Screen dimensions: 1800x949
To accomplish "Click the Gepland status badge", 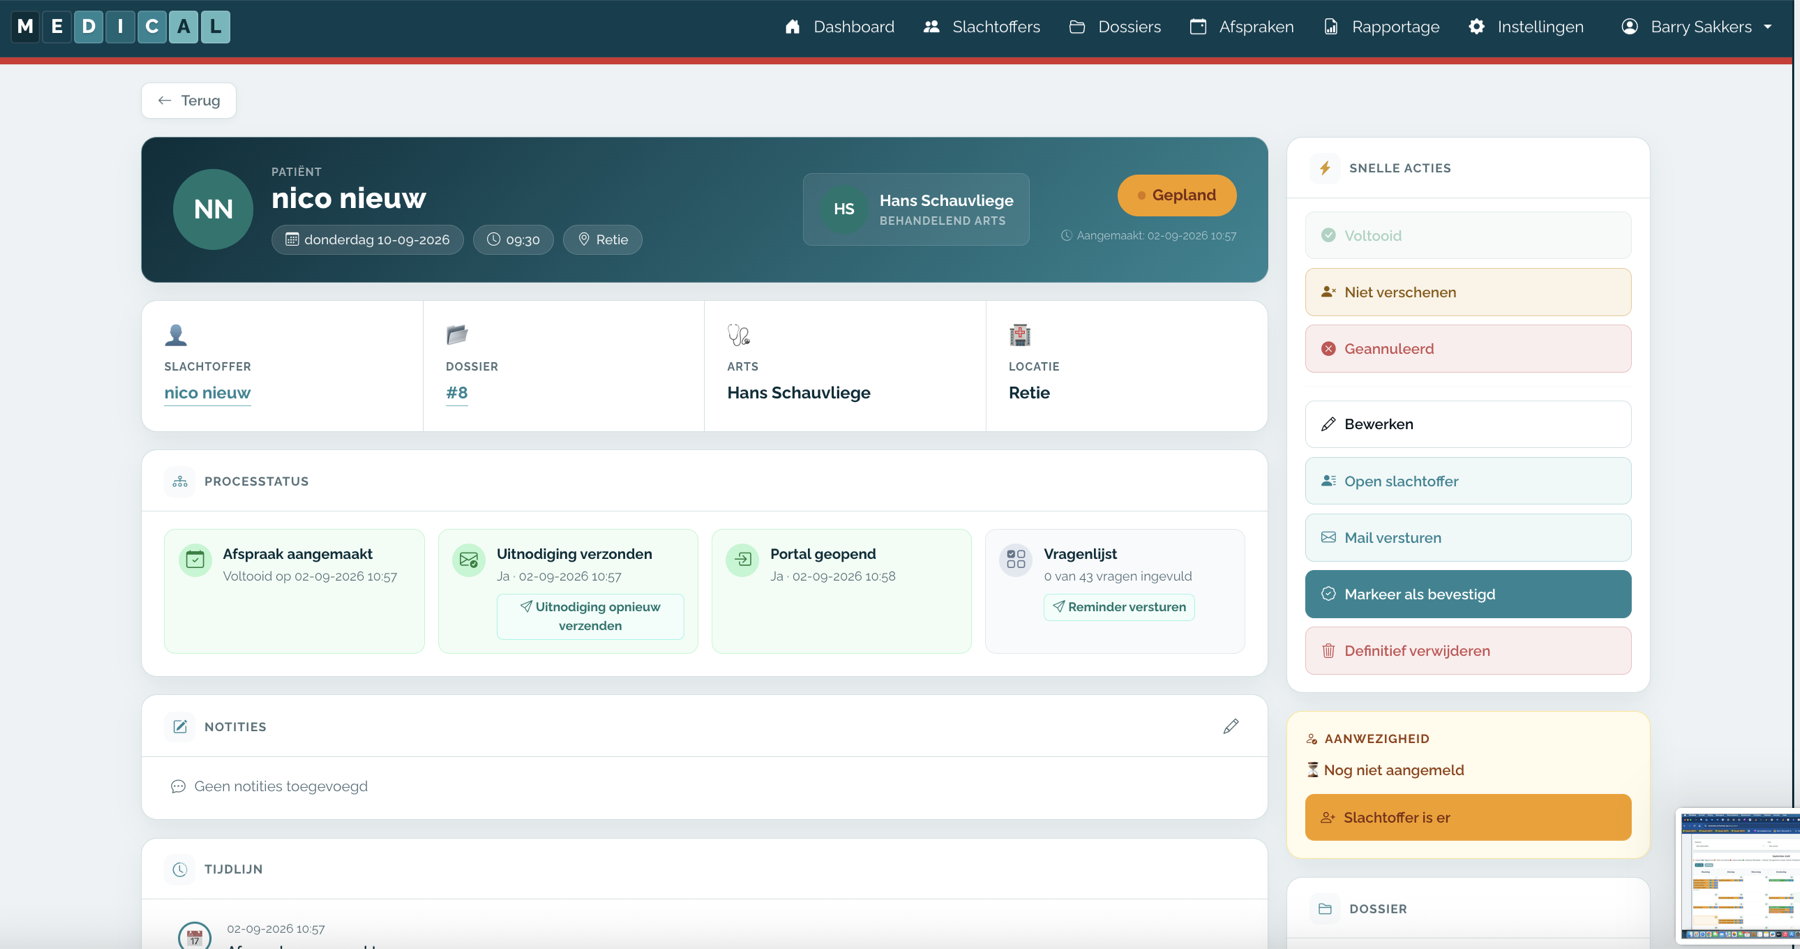I will point(1177,195).
